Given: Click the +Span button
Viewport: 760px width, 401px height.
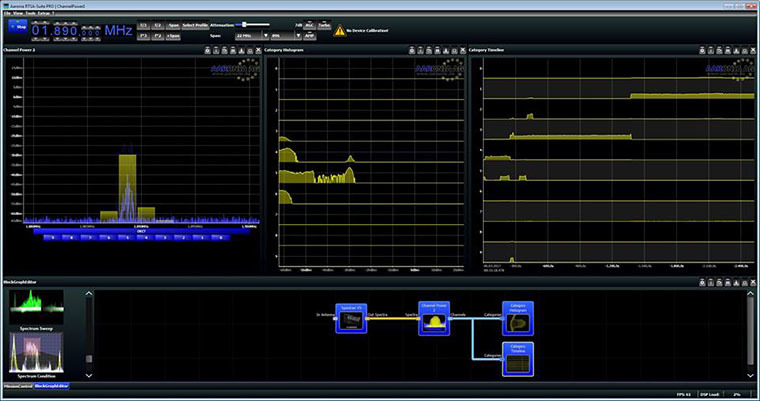Looking at the screenshot, I should [173, 36].
